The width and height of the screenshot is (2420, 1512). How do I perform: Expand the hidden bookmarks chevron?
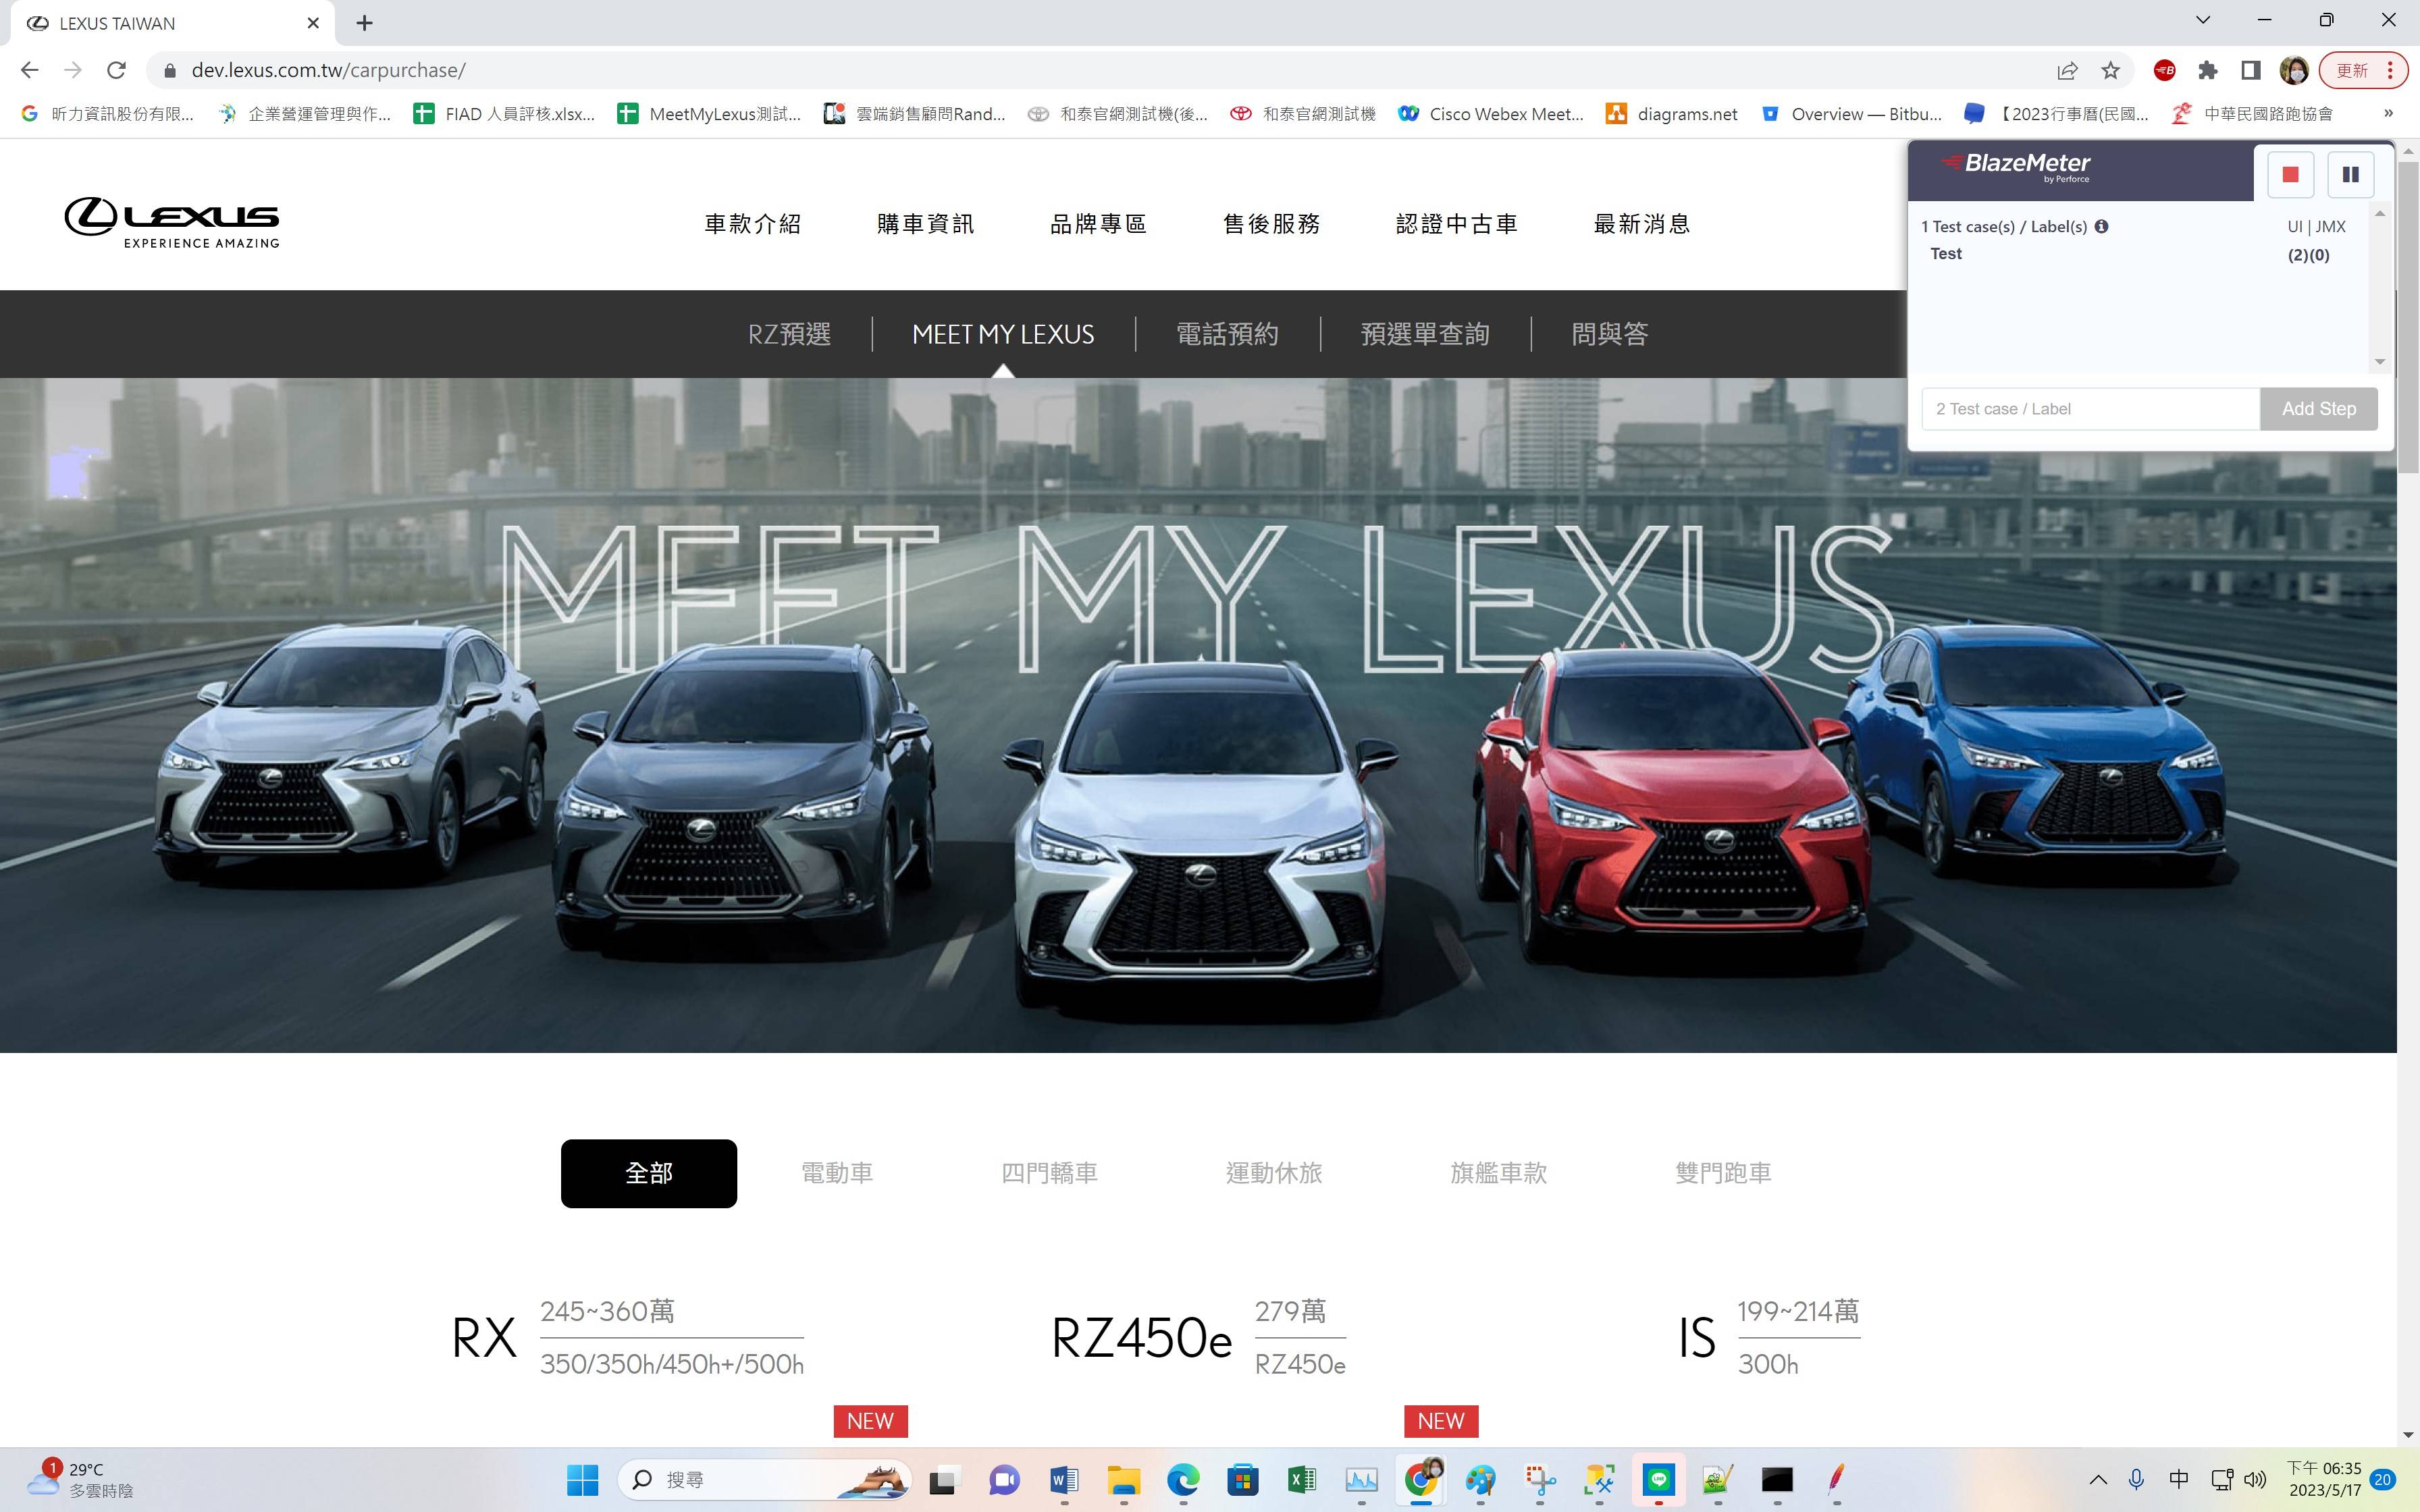click(2388, 113)
